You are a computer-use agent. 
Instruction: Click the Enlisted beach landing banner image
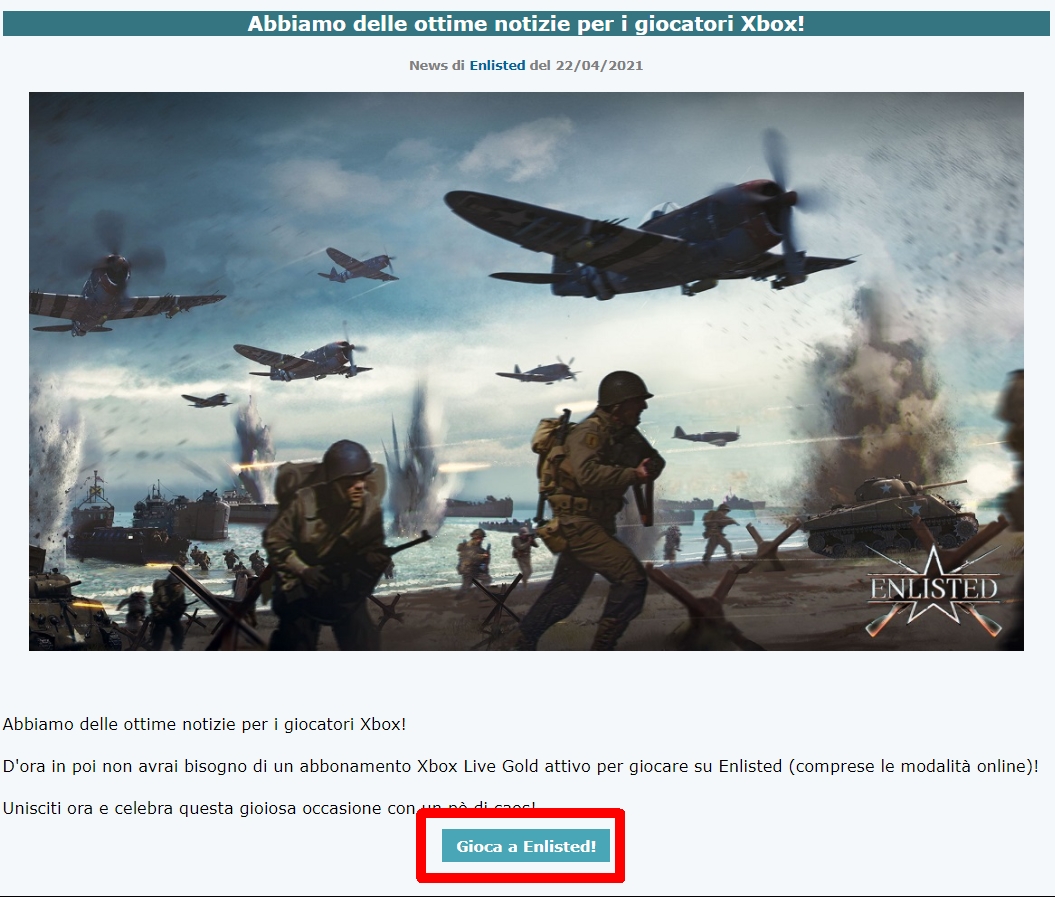click(526, 371)
